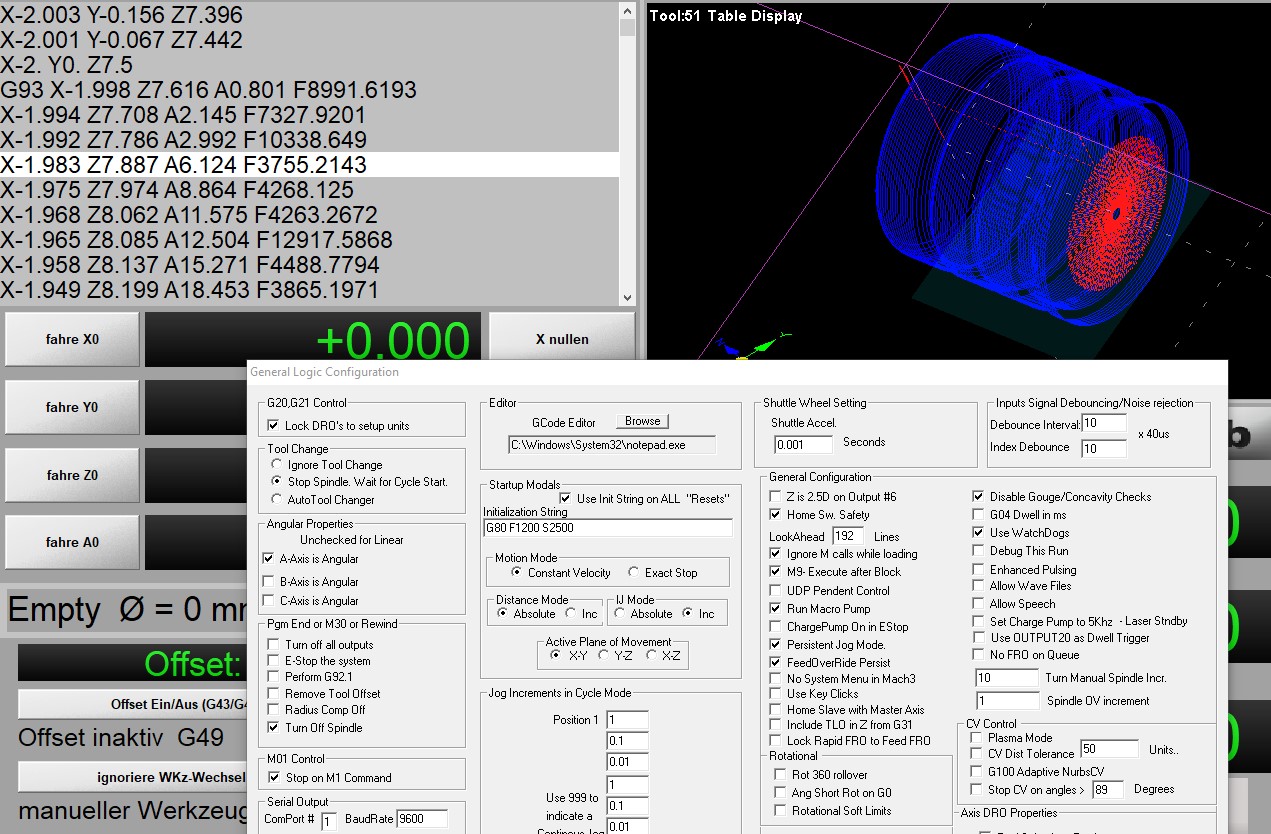This screenshot has width=1271, height=834.
Task: Toggle 'Lock DRO's to setup units' checkbox
Action: tap(274, 426)
